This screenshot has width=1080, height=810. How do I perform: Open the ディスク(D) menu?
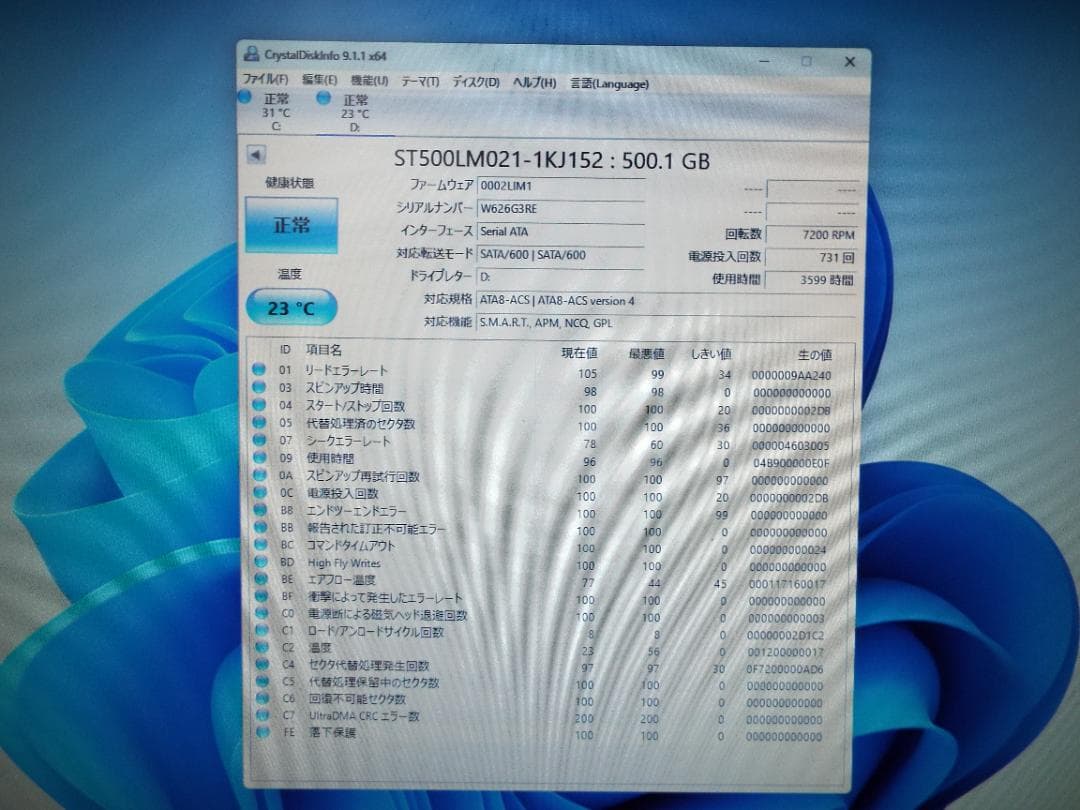click(x=472, y=84)
